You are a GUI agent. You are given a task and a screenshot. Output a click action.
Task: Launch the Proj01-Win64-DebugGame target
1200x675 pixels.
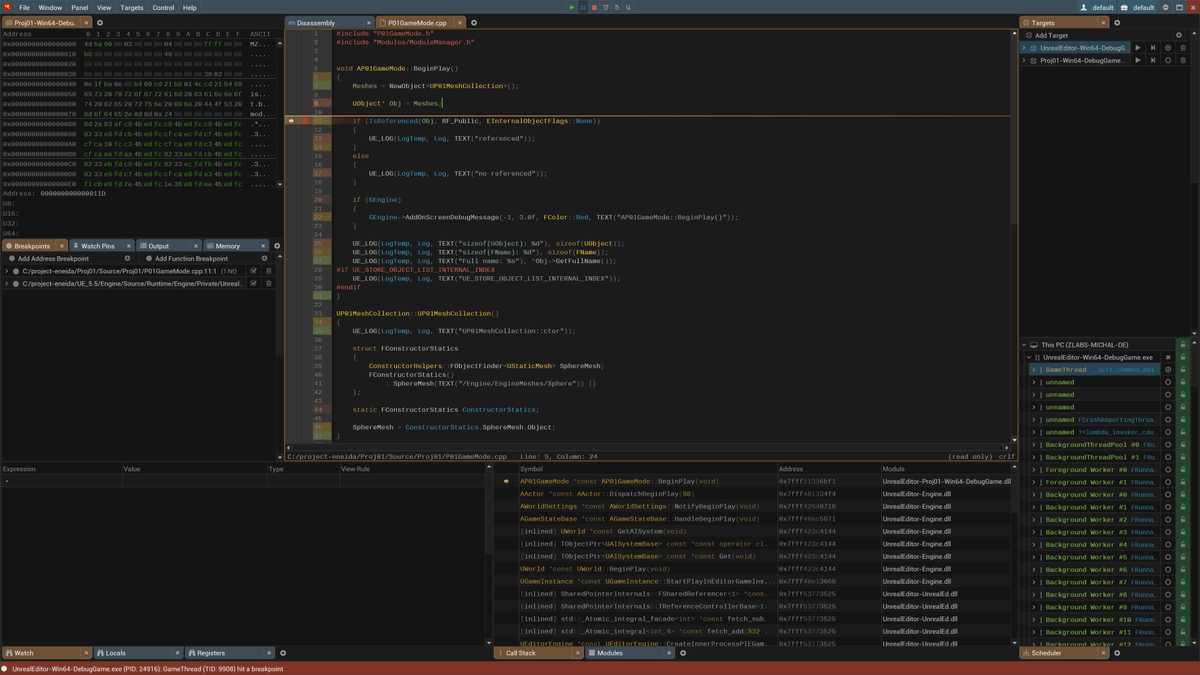click(x=1138, y=60)
